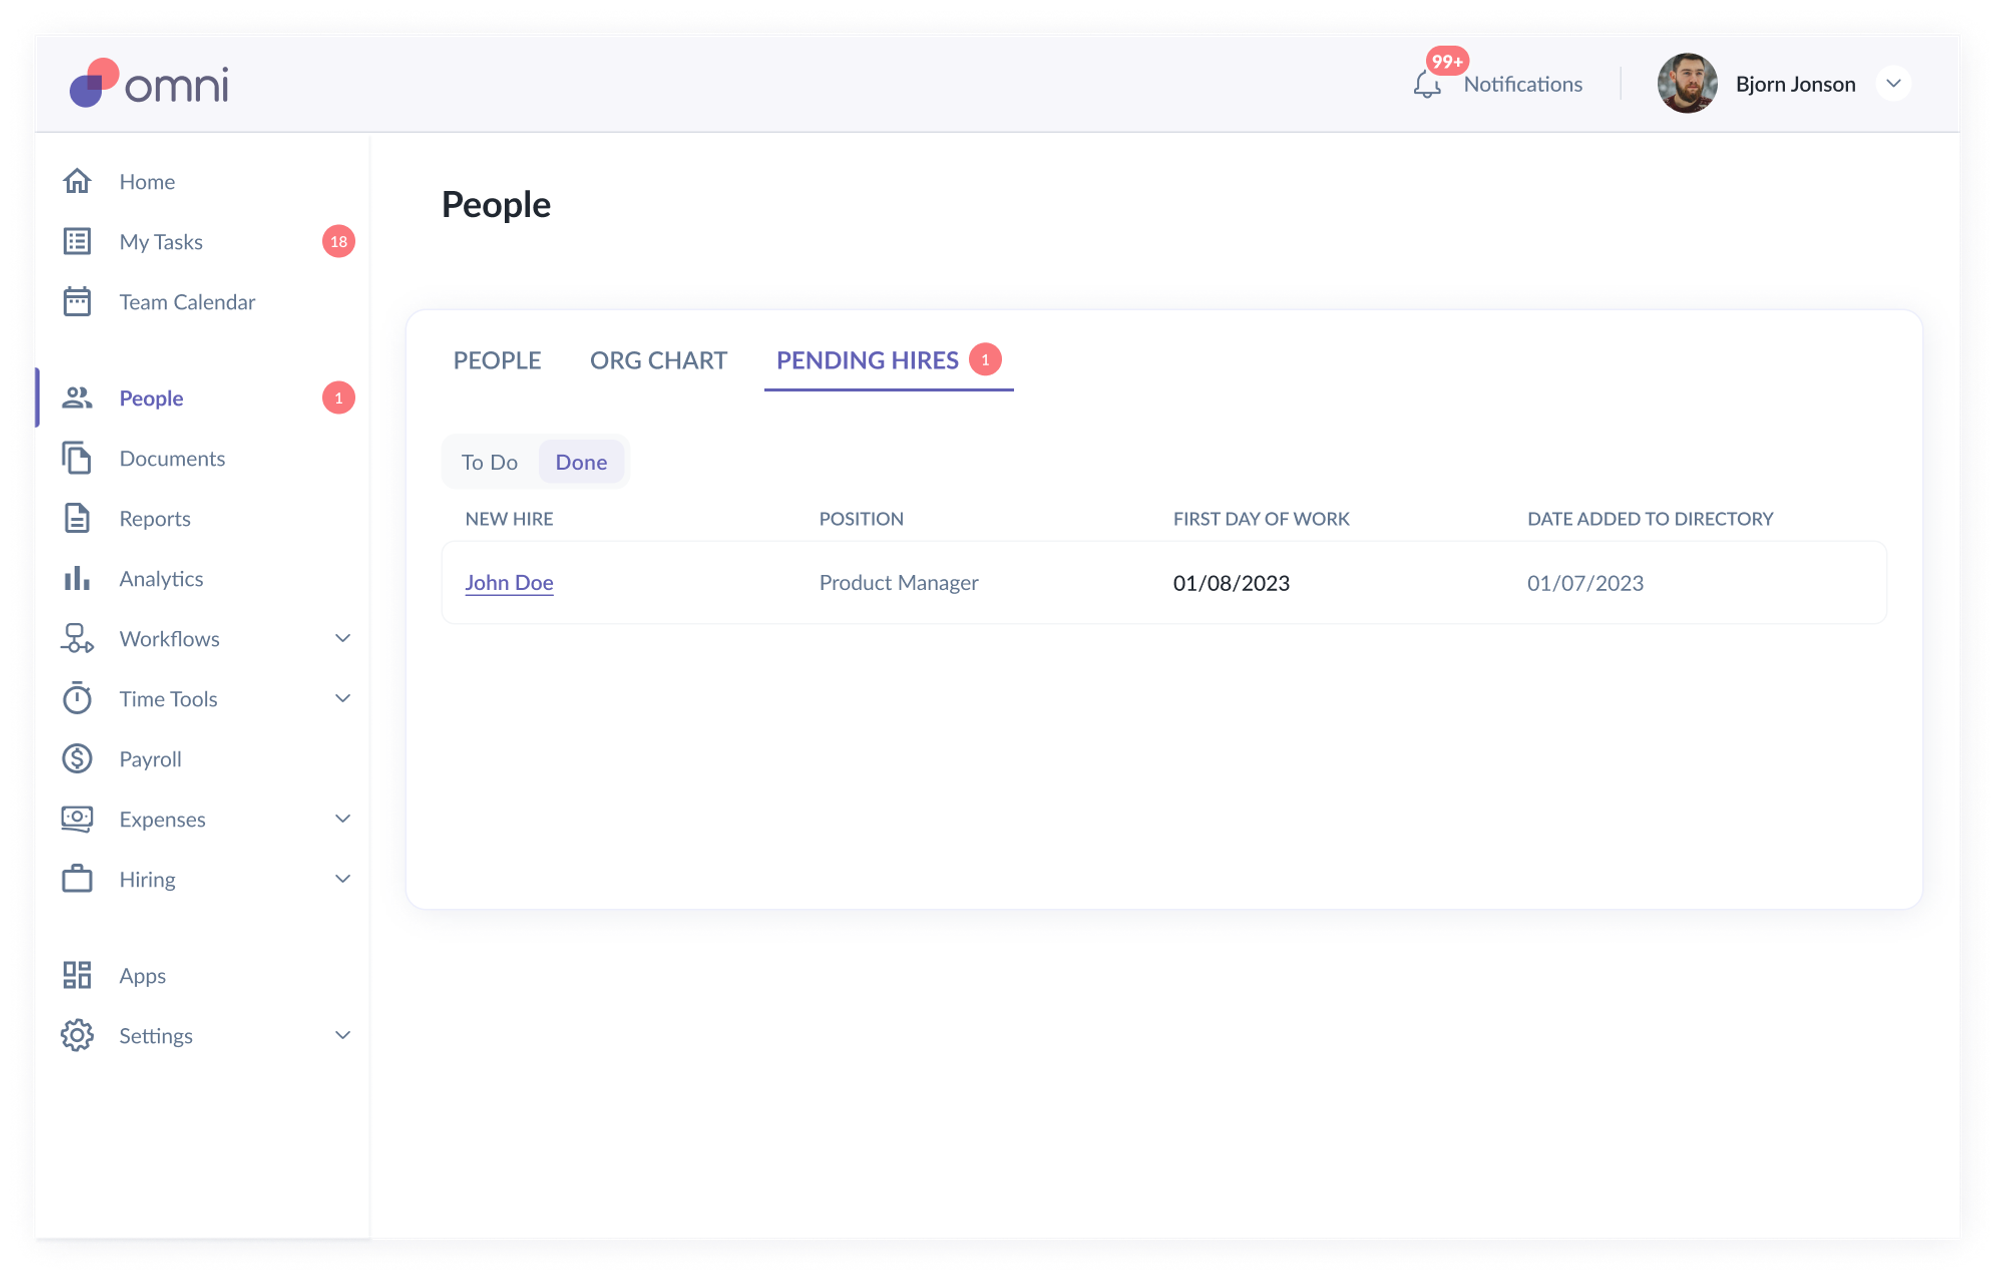Select the Done toggle option

click(581, 462)
